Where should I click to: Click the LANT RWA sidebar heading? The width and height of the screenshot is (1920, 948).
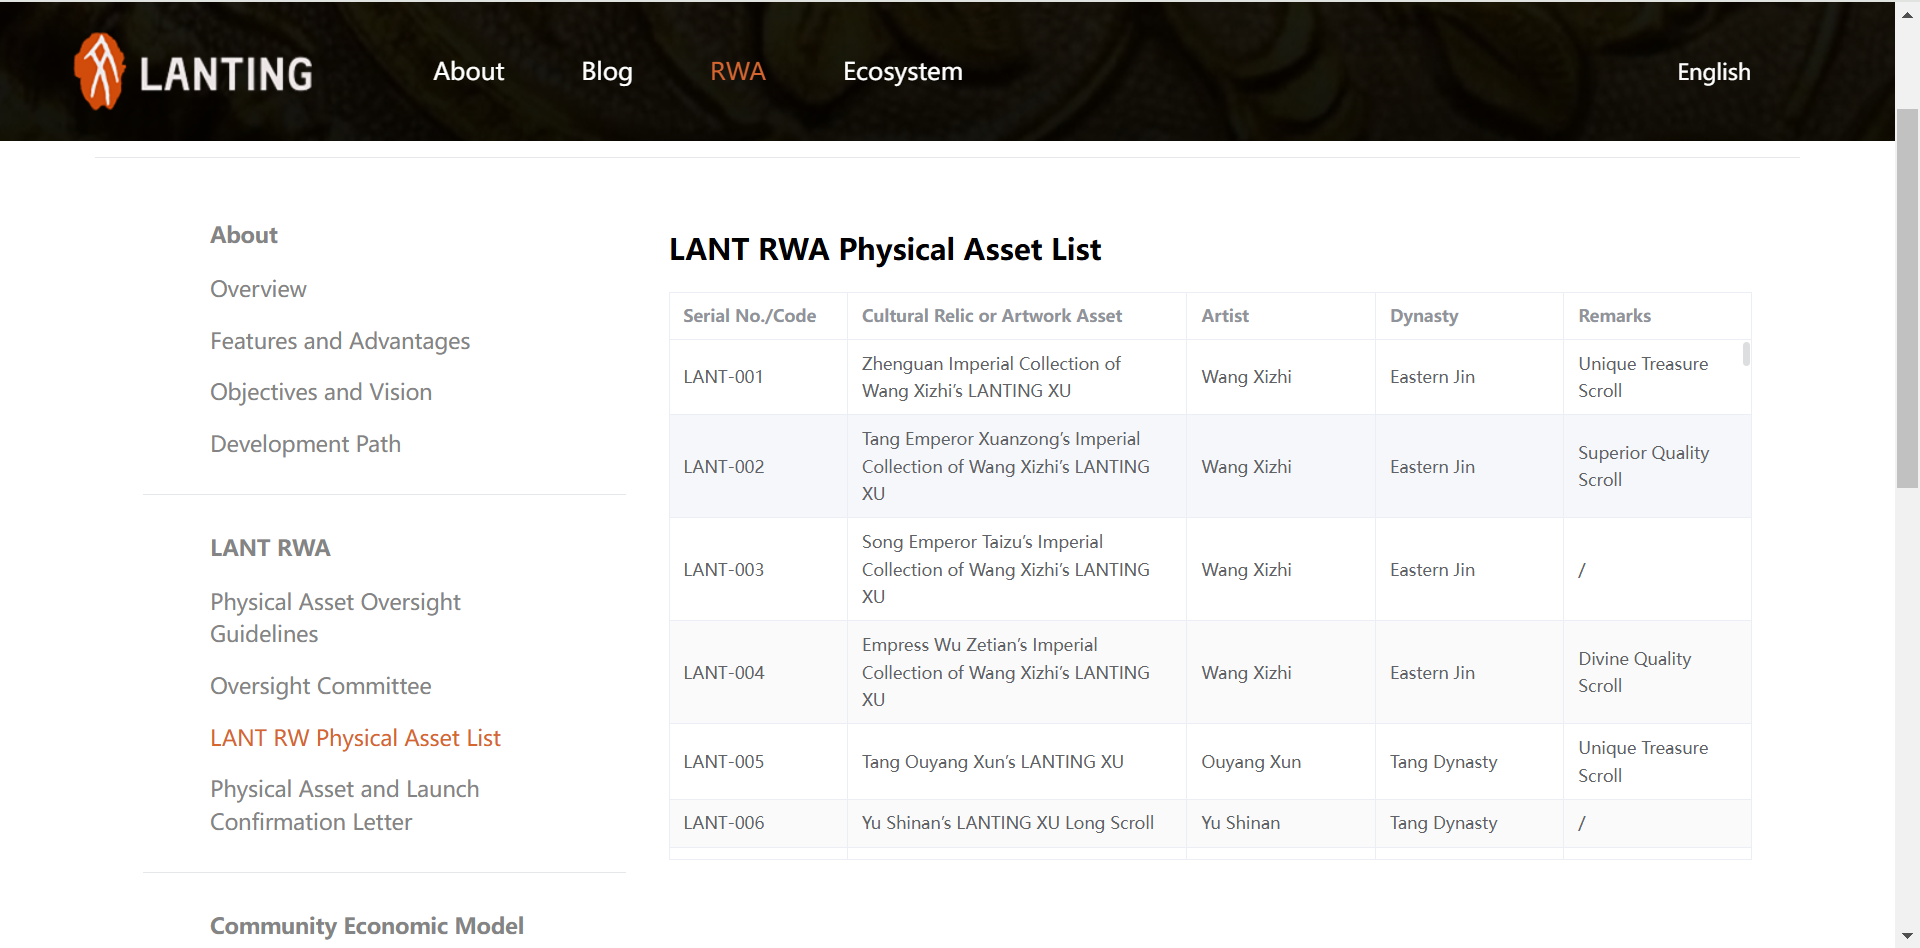point(270,548)
